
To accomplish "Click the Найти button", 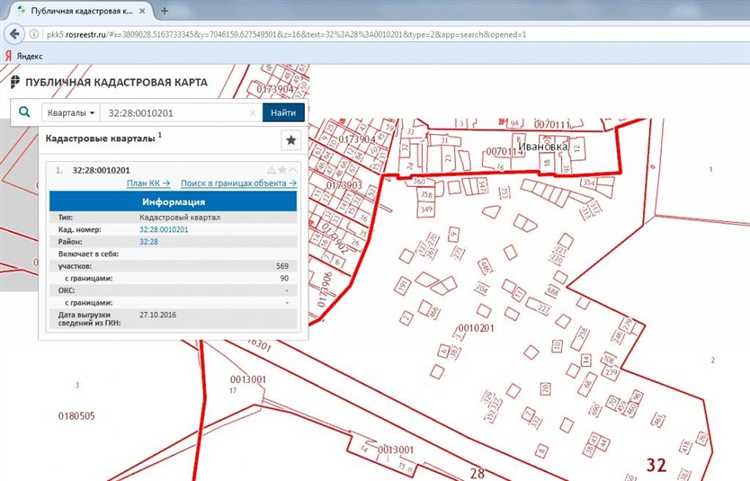I will [x=283, y=113].
